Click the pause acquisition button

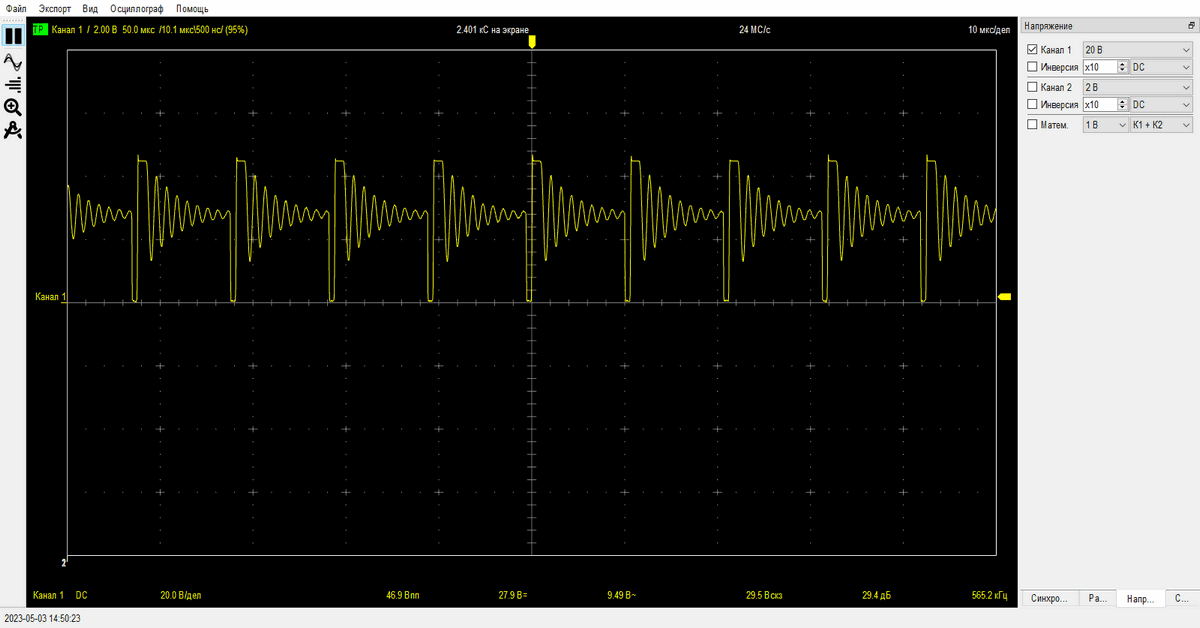click(13, 36)
